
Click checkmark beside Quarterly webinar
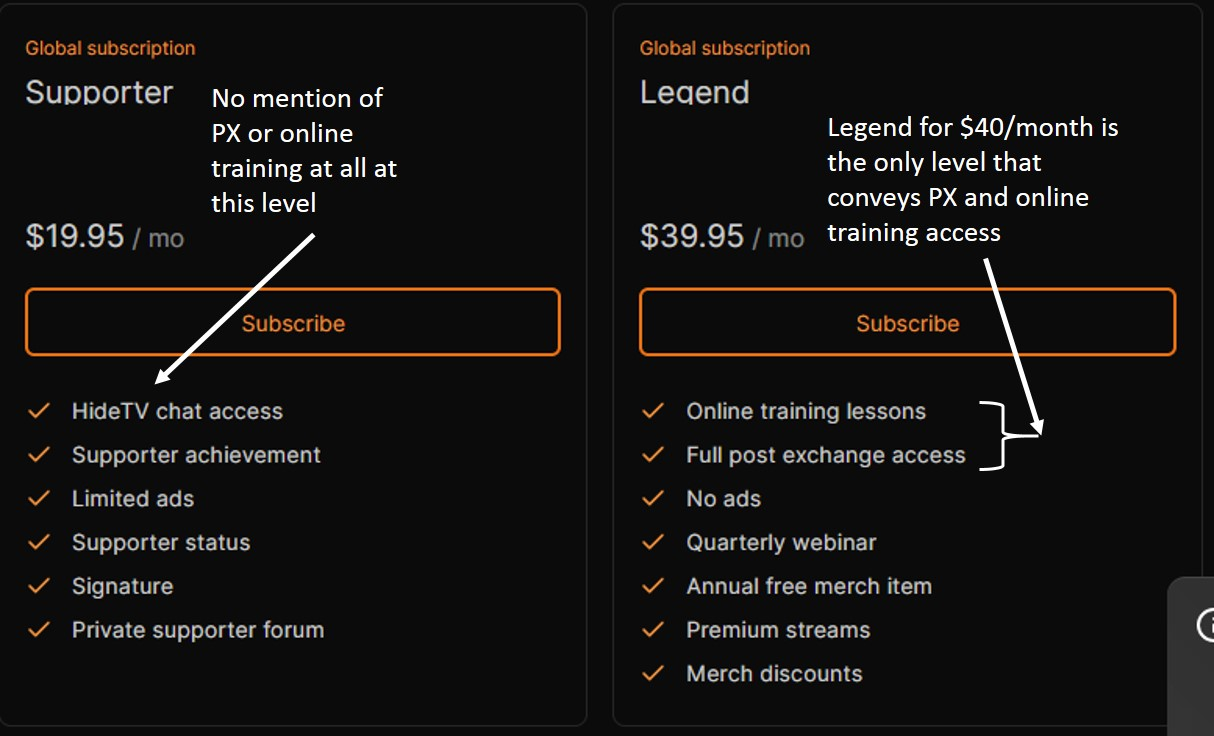point(653,543)
